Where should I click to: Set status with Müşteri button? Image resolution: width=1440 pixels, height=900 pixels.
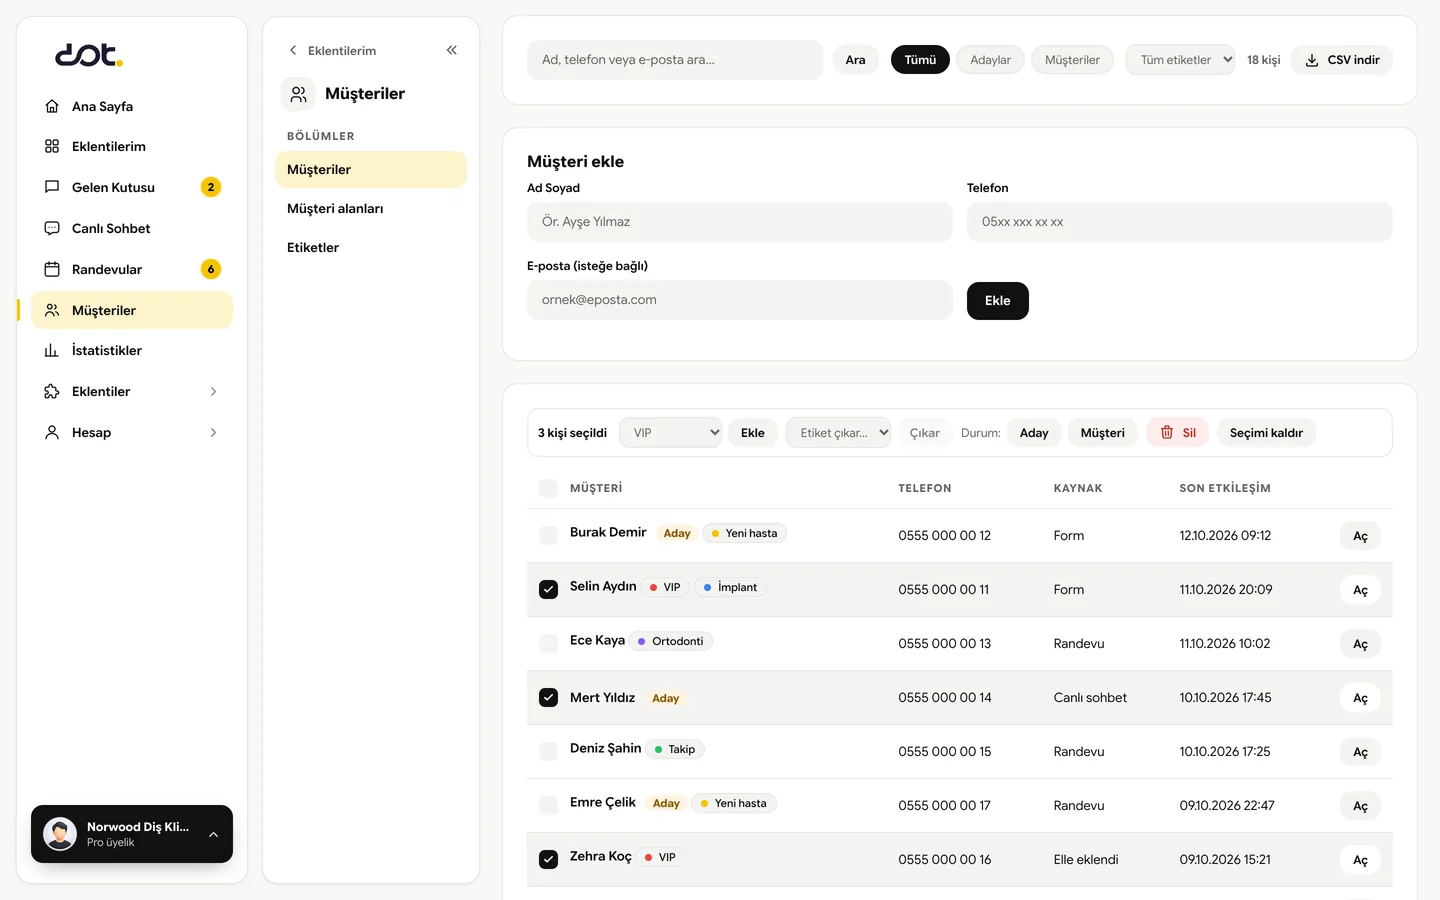[1102, 433]
